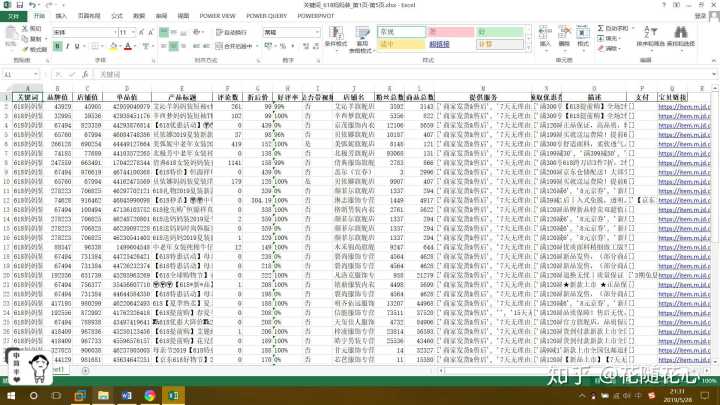Click into the formula bar input
720x405 pixels.
pos(403,74)
